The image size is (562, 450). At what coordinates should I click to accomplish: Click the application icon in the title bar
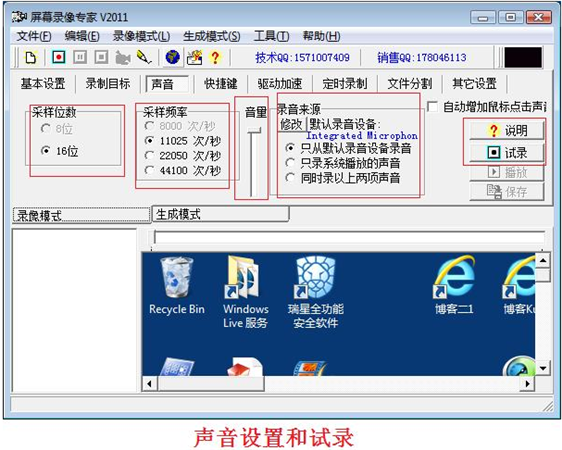(x=19, y=17)
